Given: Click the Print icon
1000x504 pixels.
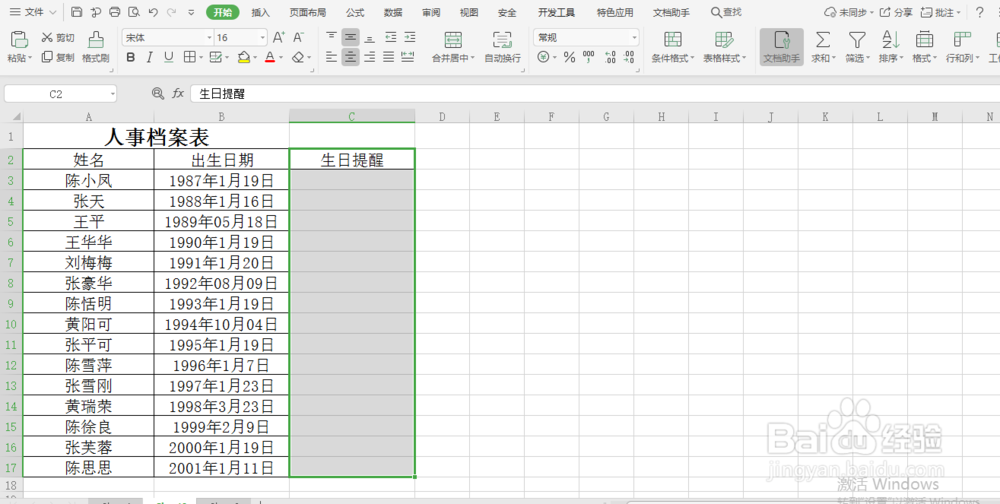Looking at the screenshot, I should [114, 12].
